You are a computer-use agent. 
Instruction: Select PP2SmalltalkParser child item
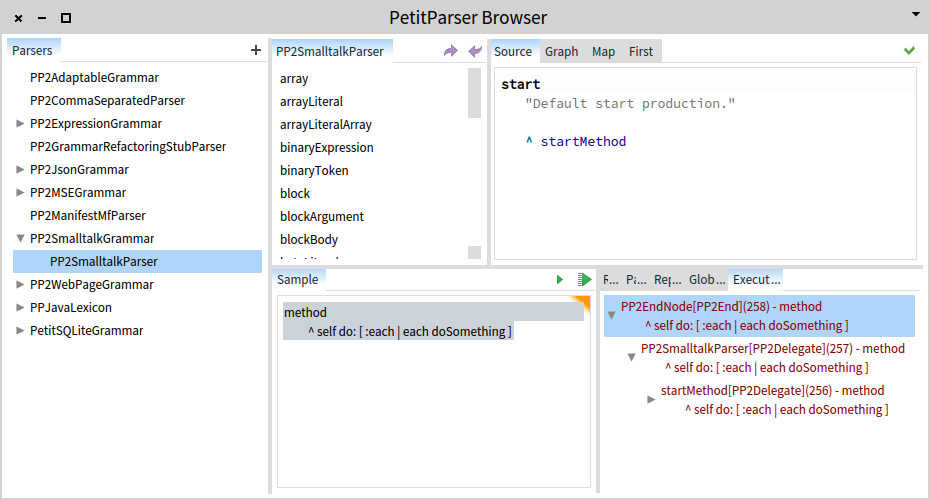[x=138, y=262]
